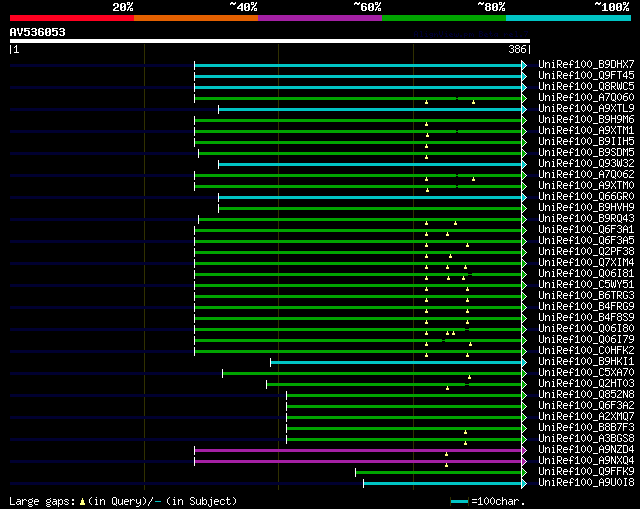Click the cyan alignment bar for UniRef100_B9HKI1

click(396, 362)
